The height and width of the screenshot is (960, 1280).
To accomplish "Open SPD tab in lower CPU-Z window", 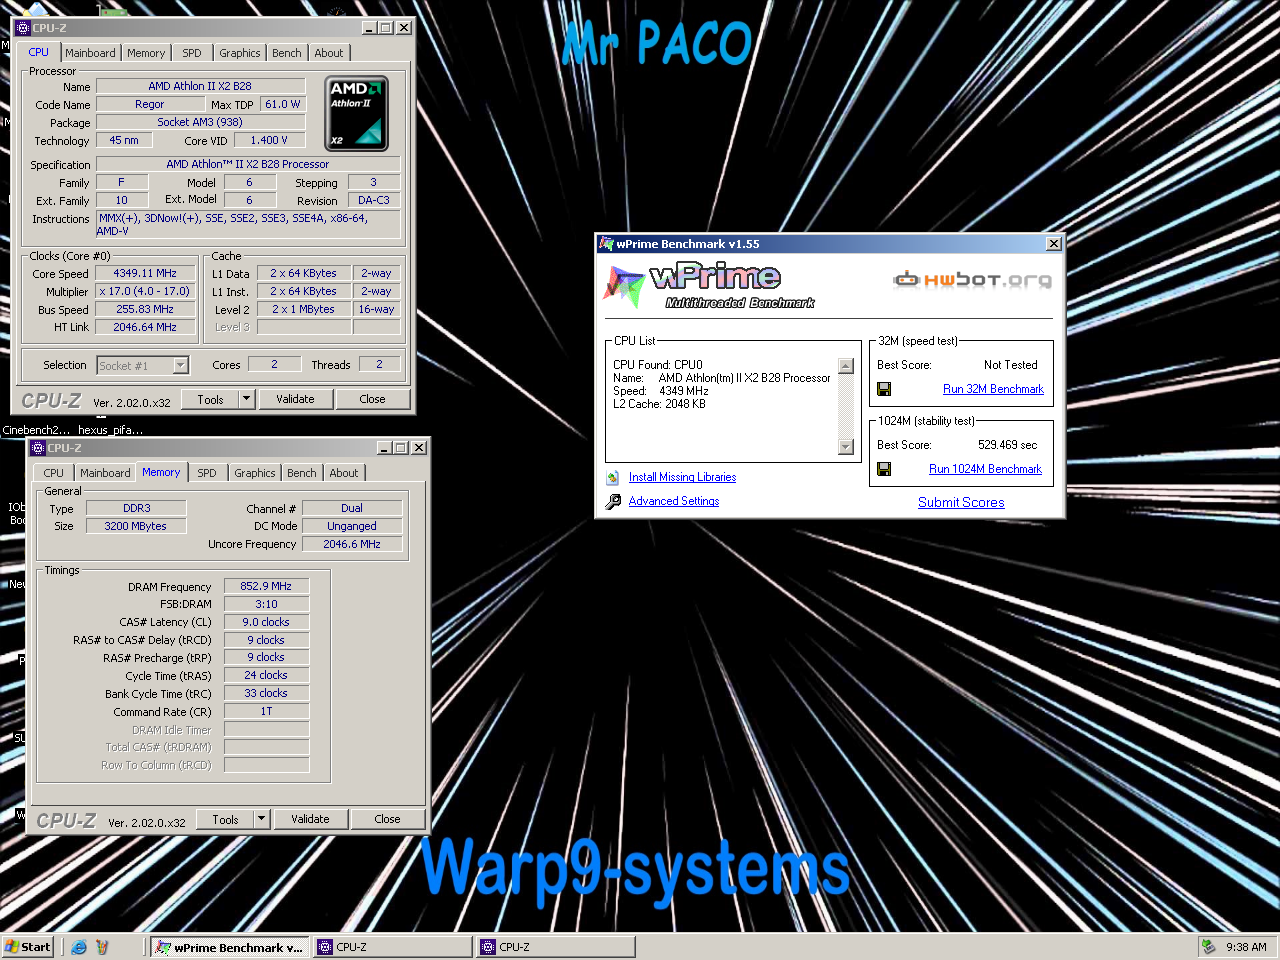I will (x=207, y=473).
